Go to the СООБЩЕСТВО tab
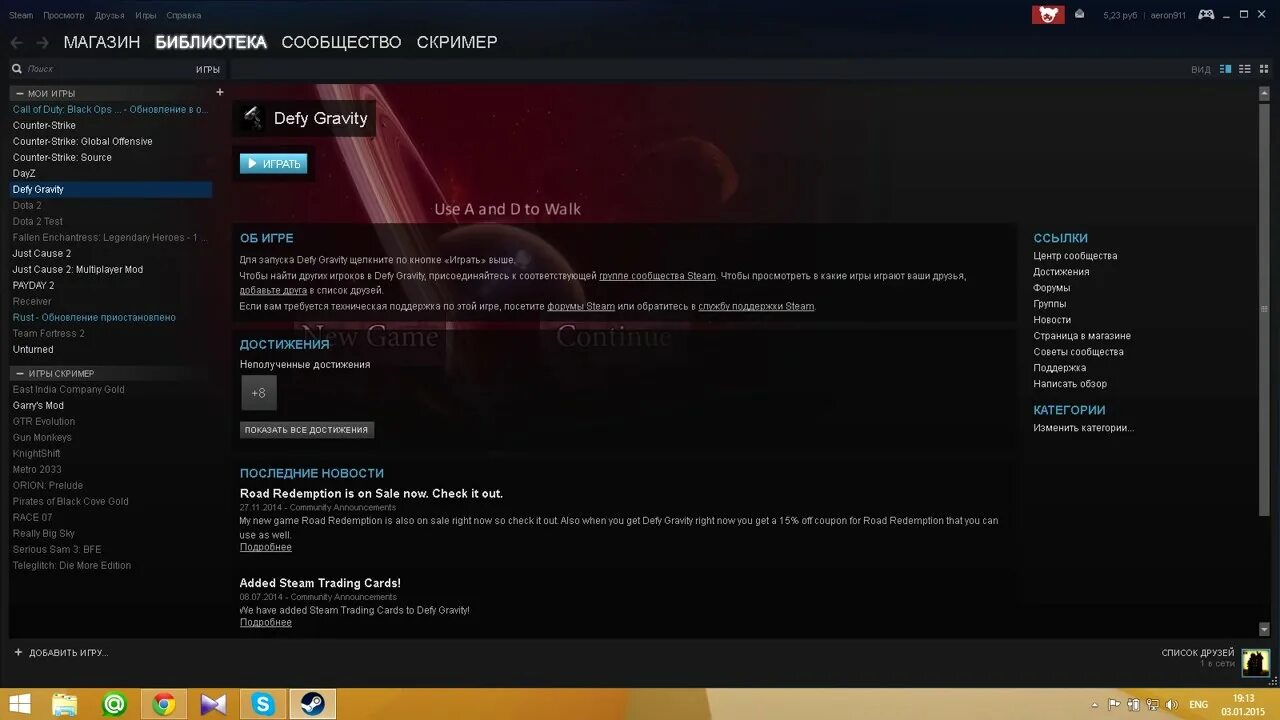This screenshot has height=720, width=1280. (341, 42)
